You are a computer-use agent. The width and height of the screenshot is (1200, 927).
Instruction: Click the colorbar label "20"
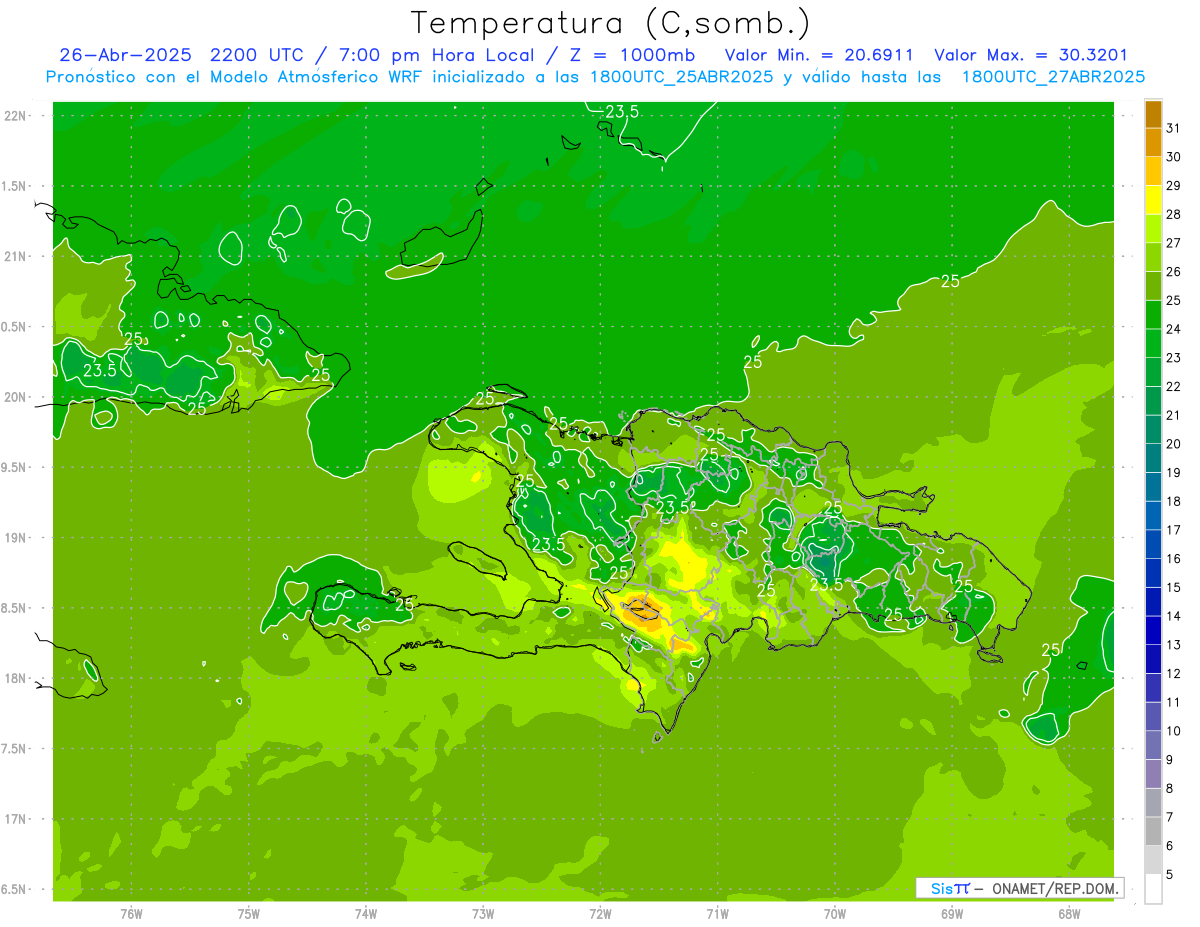coord(1174,444)
